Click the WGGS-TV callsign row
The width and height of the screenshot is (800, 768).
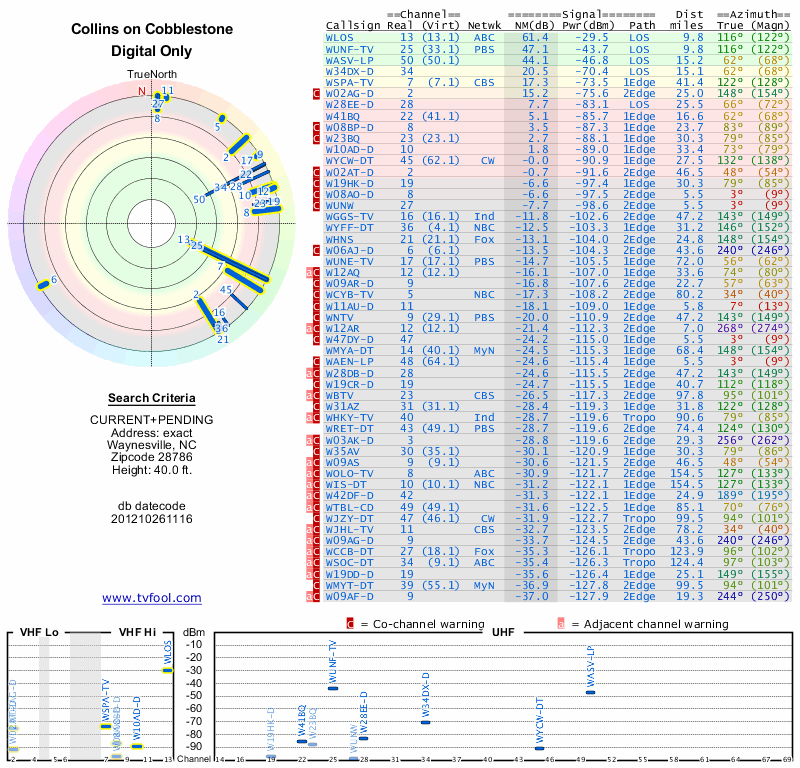click(558, 216)
